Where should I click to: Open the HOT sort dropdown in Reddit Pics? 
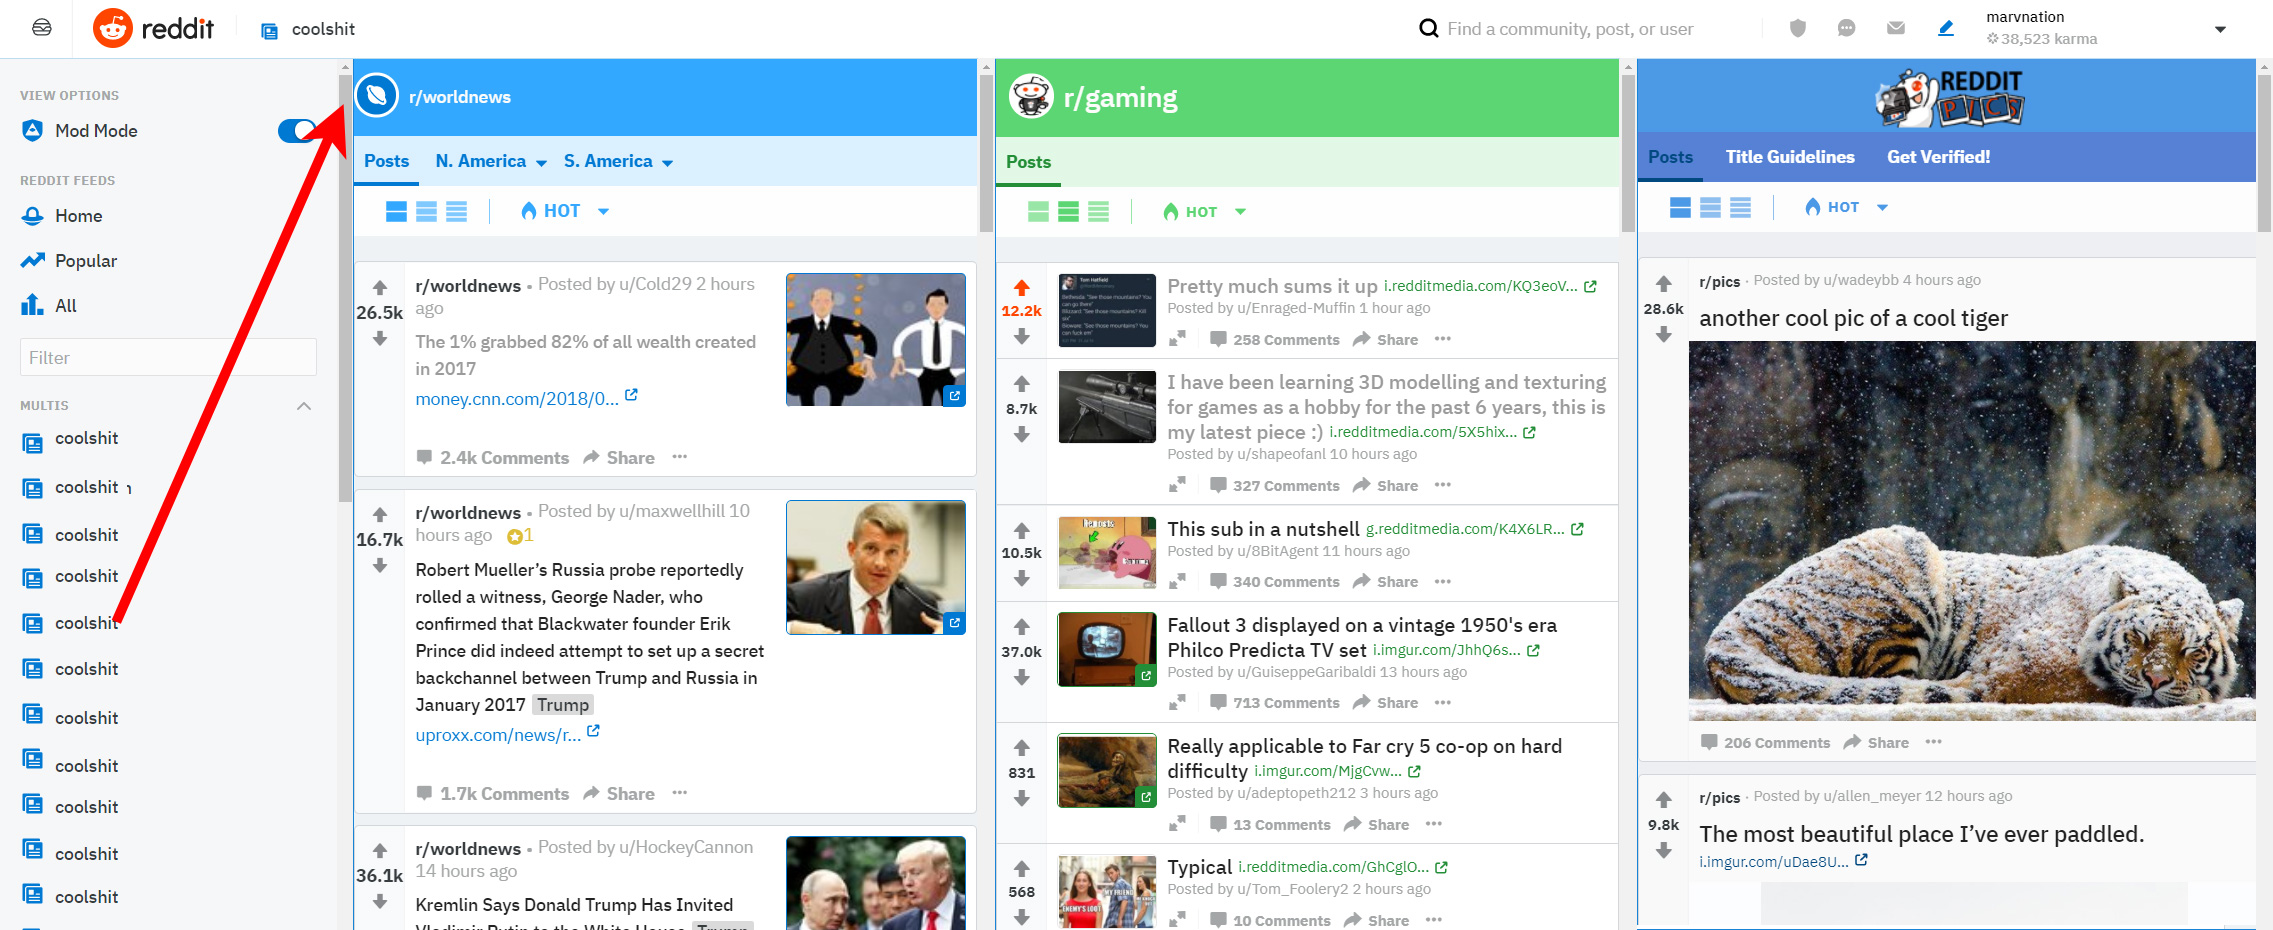[x=1846, y=207]
